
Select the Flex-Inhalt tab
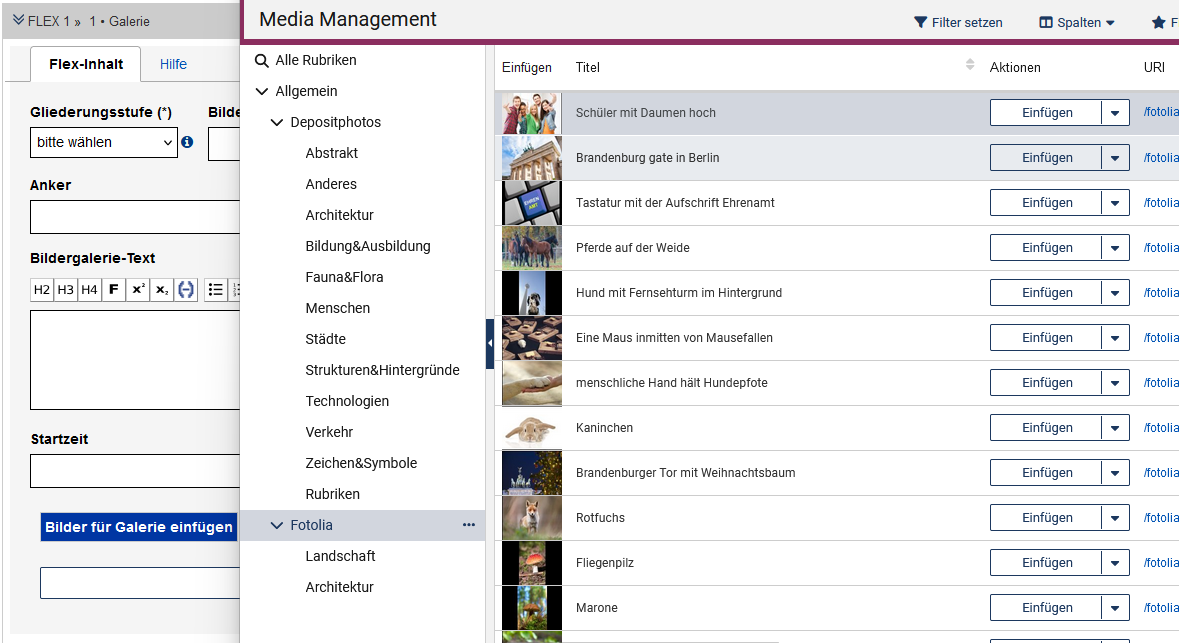click(x=85, y=63)
